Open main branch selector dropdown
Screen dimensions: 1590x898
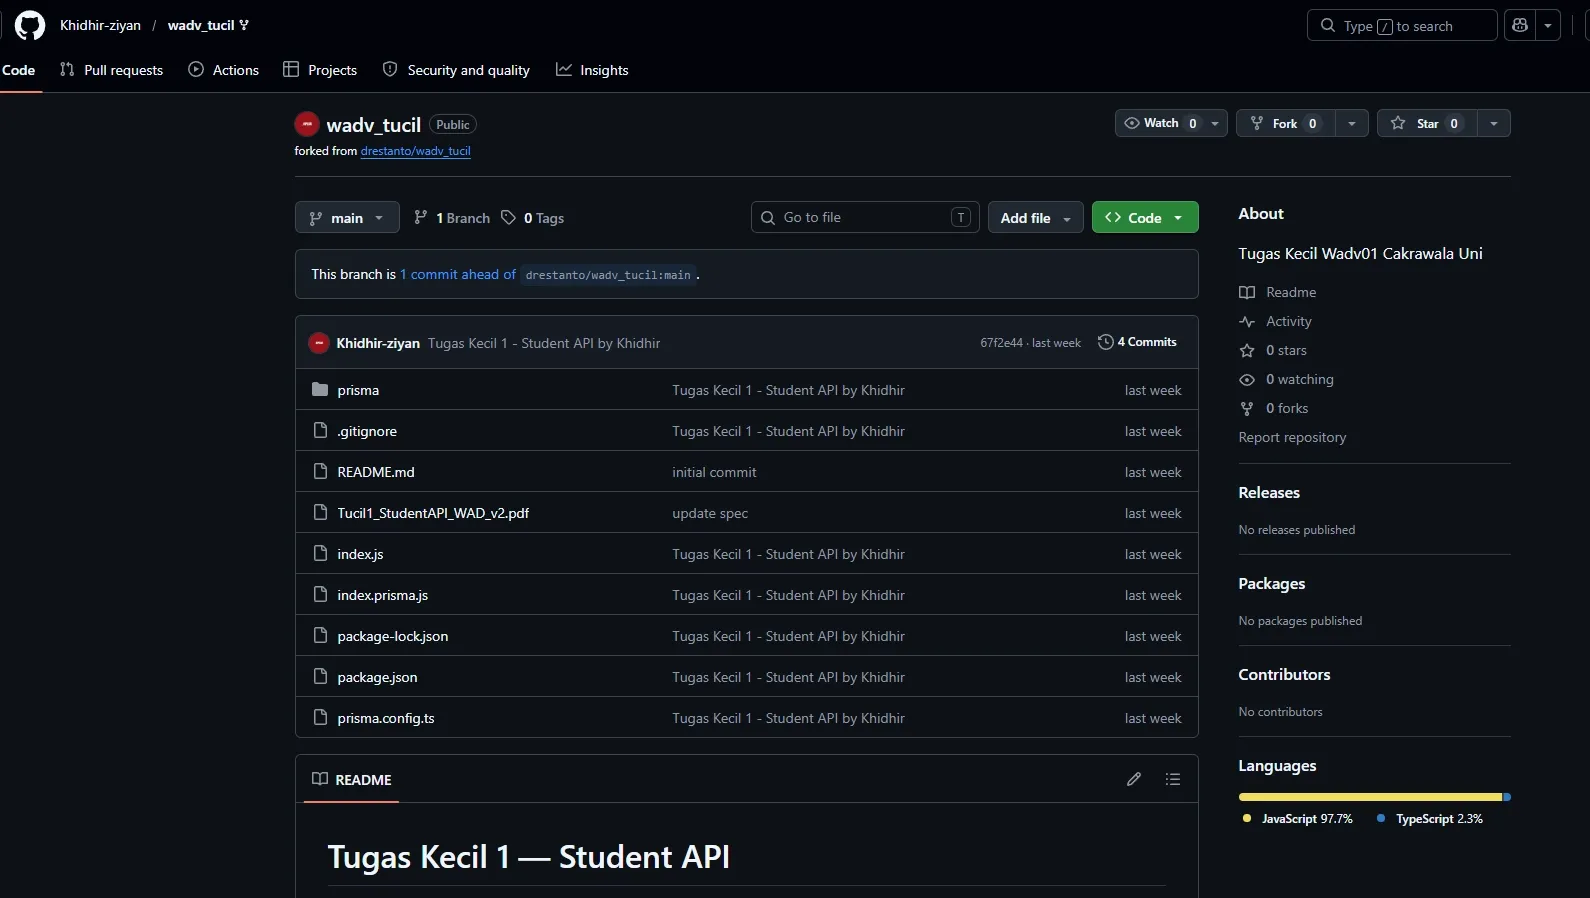pos(347,217)
